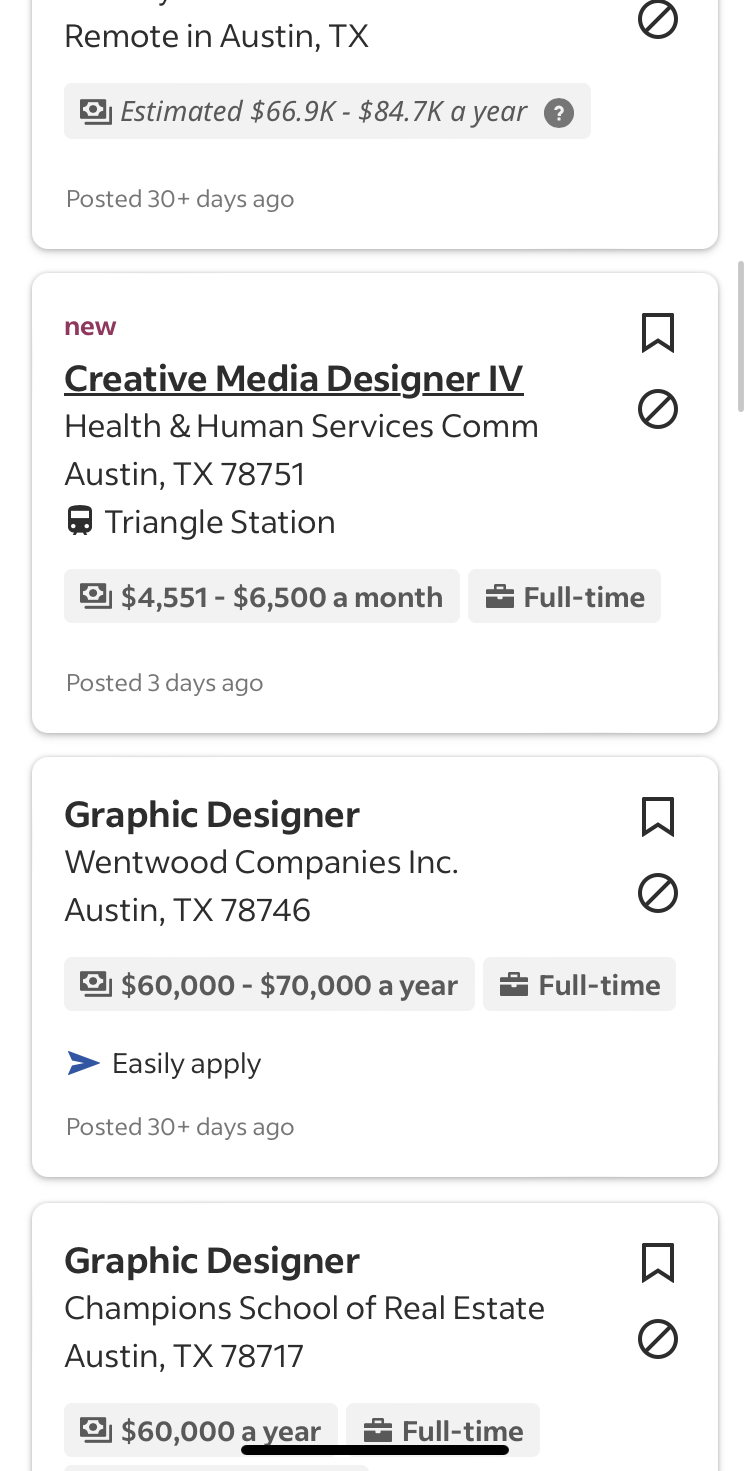Open the Creative Media Designer IV title link

click(293, 379)
